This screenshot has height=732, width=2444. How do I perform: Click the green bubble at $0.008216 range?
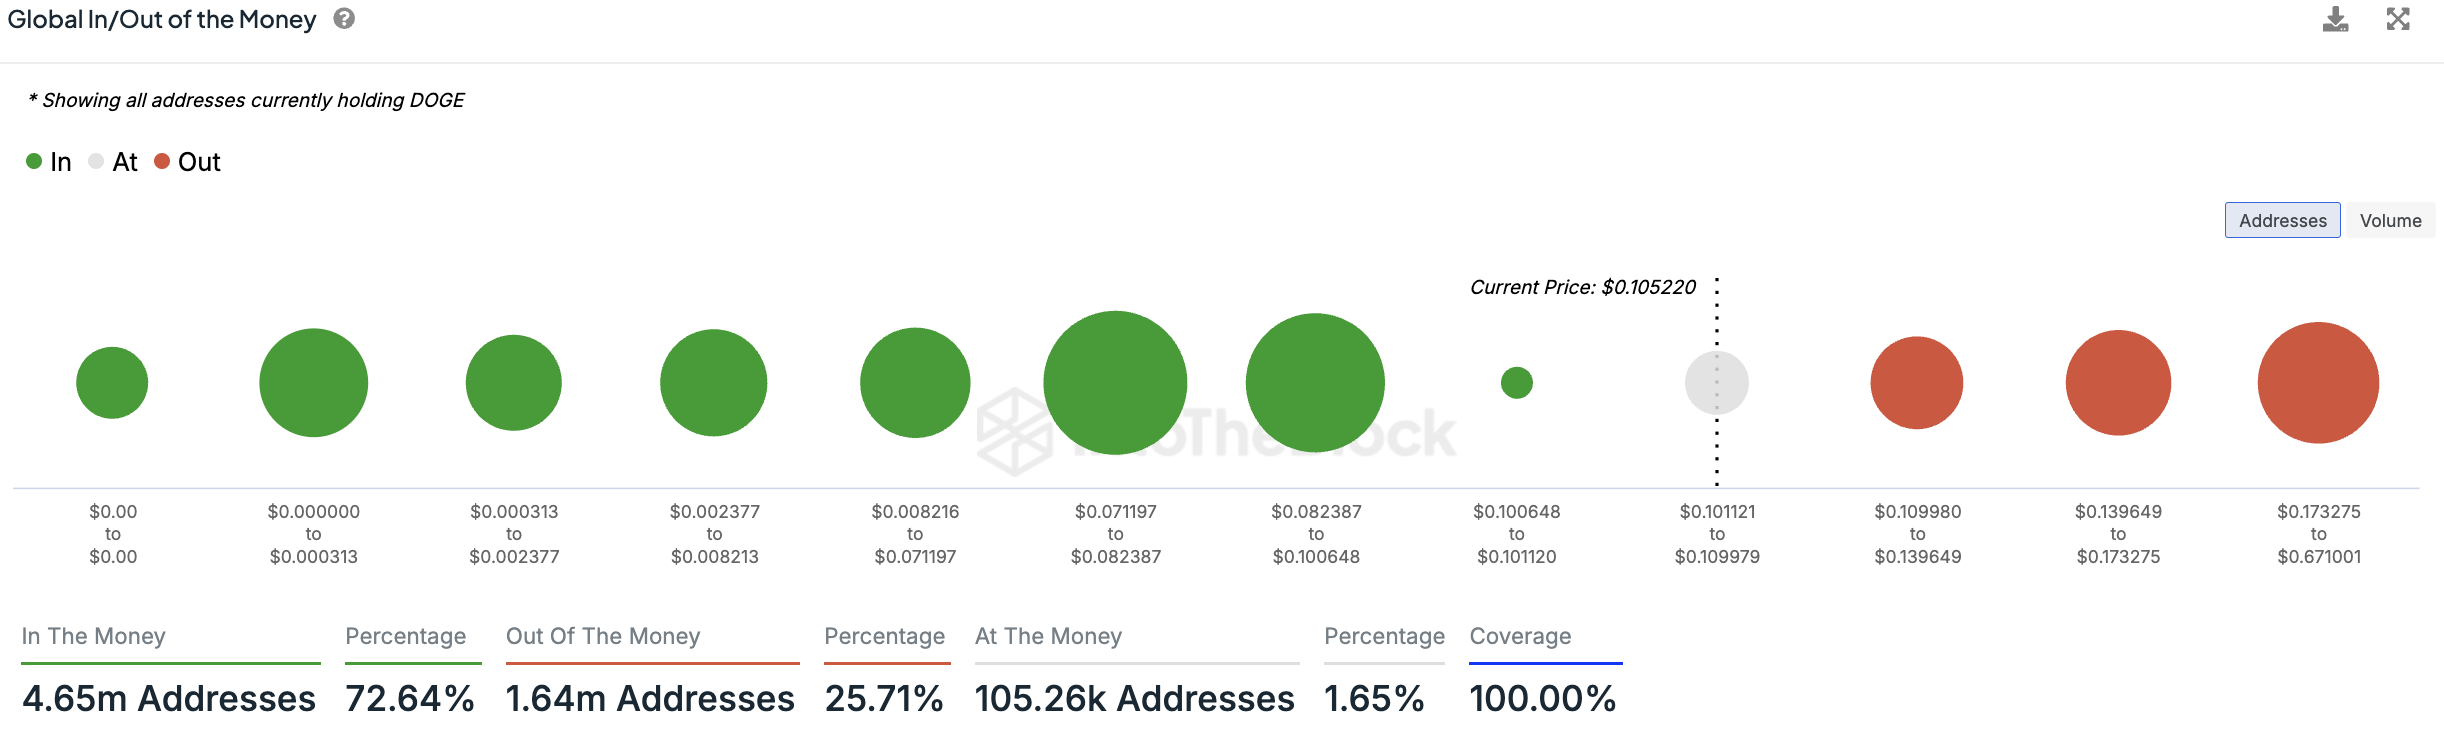click(x=915, y=382)
